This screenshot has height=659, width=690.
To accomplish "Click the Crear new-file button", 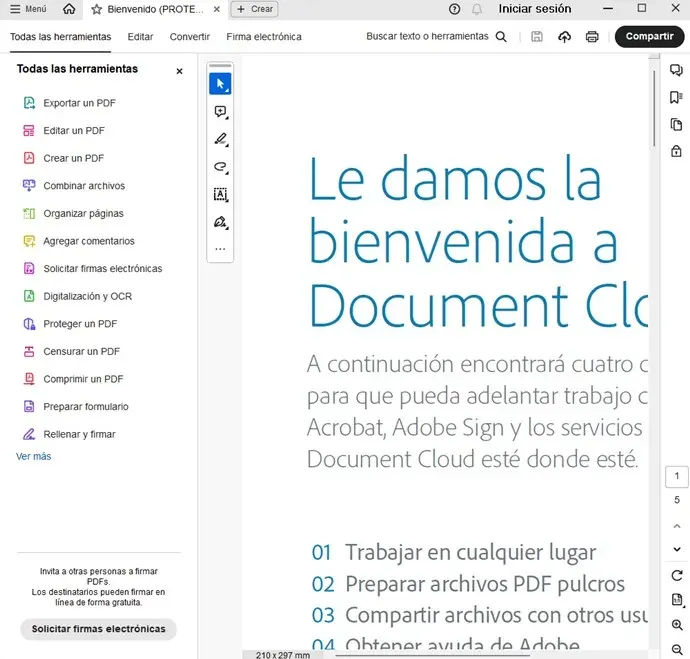I will coord(255,9).
